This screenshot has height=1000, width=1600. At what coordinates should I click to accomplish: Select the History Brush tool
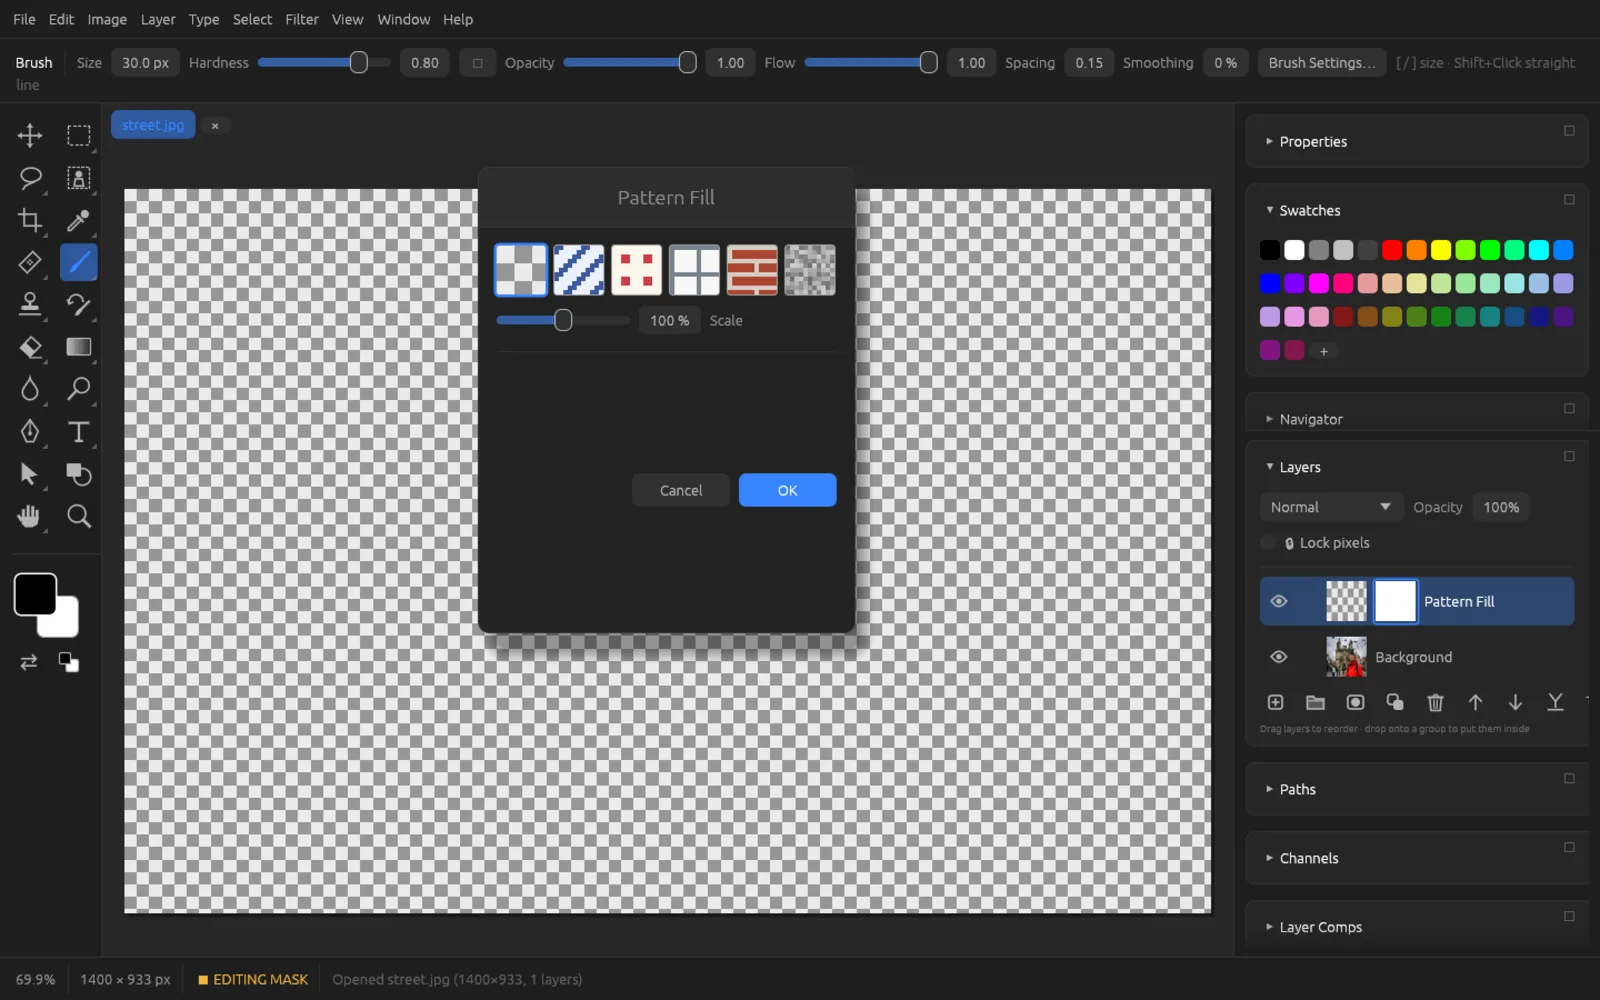tap(78, 304)
